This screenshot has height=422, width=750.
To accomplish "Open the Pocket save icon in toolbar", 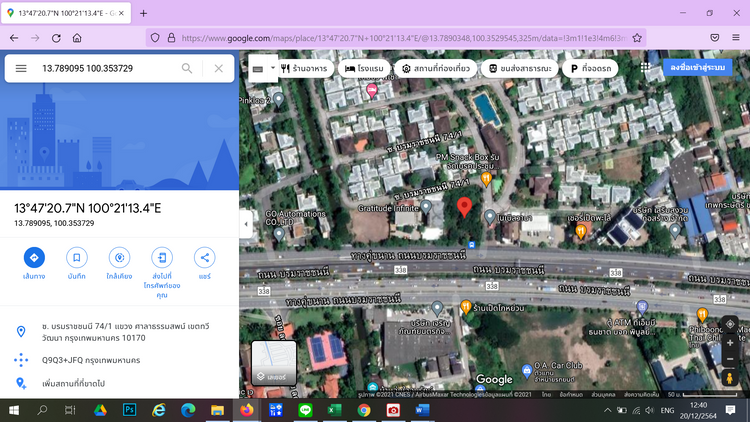I will (715, 38).
